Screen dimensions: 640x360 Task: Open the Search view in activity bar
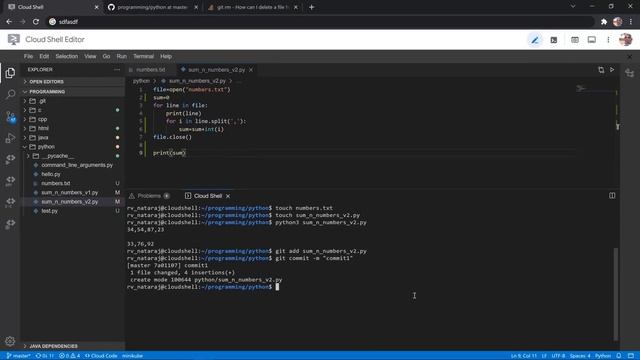pyautogui.click(x=10, y=94)
